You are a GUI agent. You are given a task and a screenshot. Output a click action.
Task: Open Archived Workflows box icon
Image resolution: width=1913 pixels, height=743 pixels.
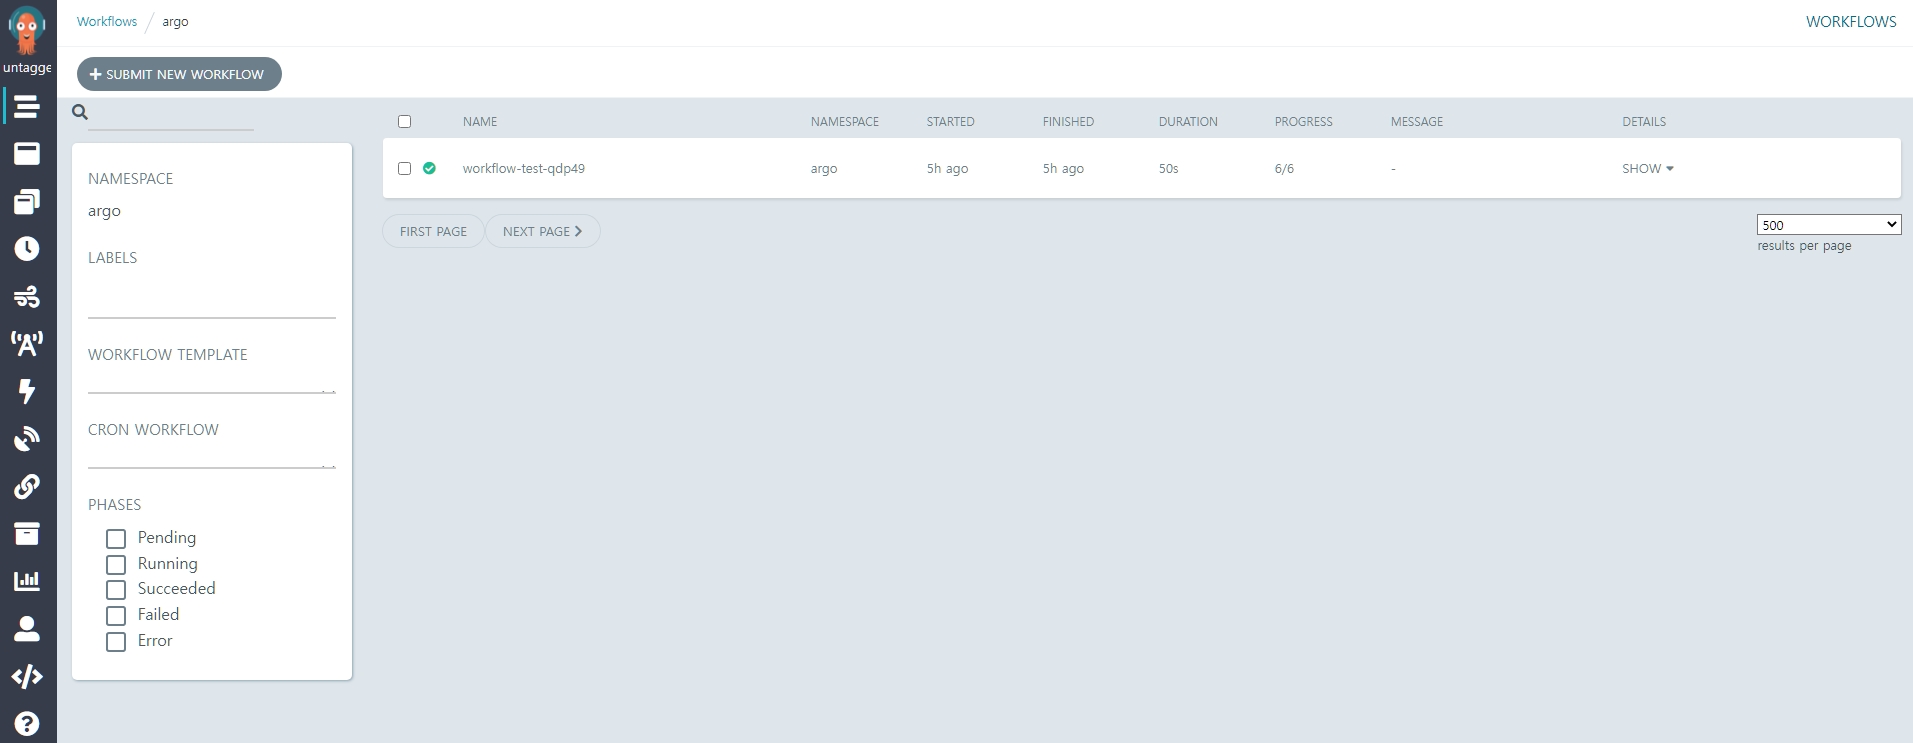[x=27, y=533]
